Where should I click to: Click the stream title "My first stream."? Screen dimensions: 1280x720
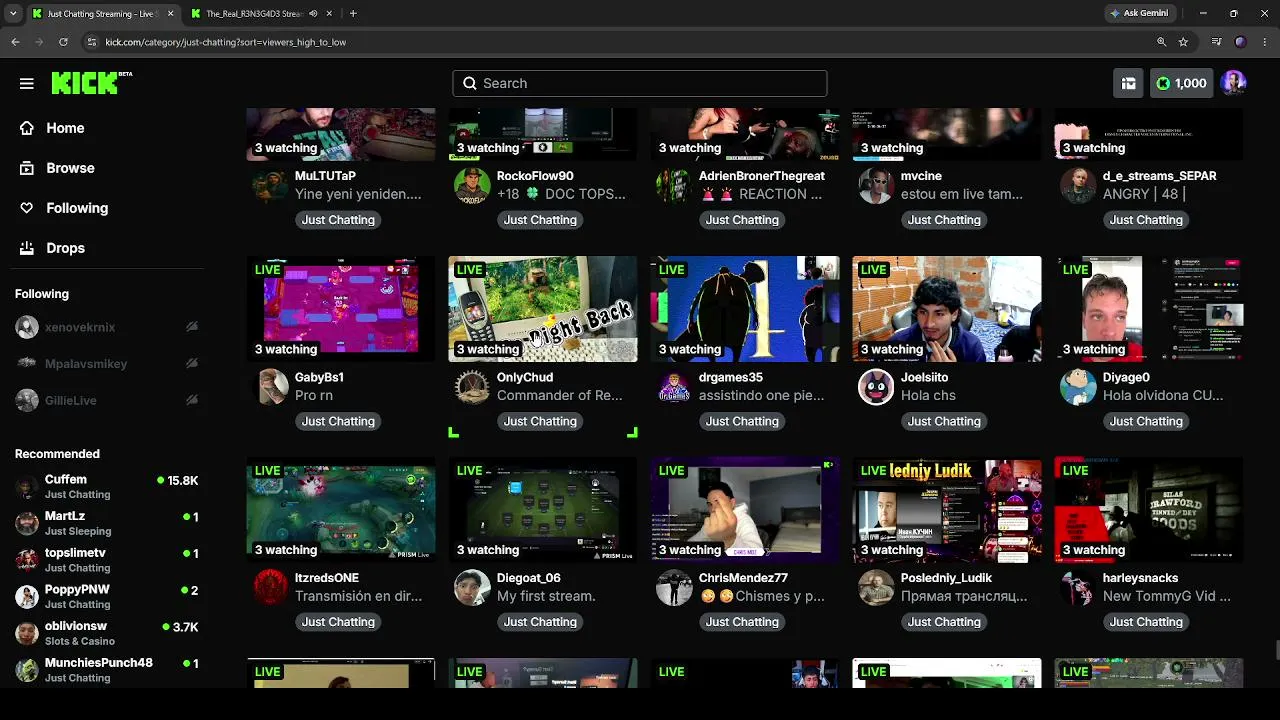coord(546,596)
